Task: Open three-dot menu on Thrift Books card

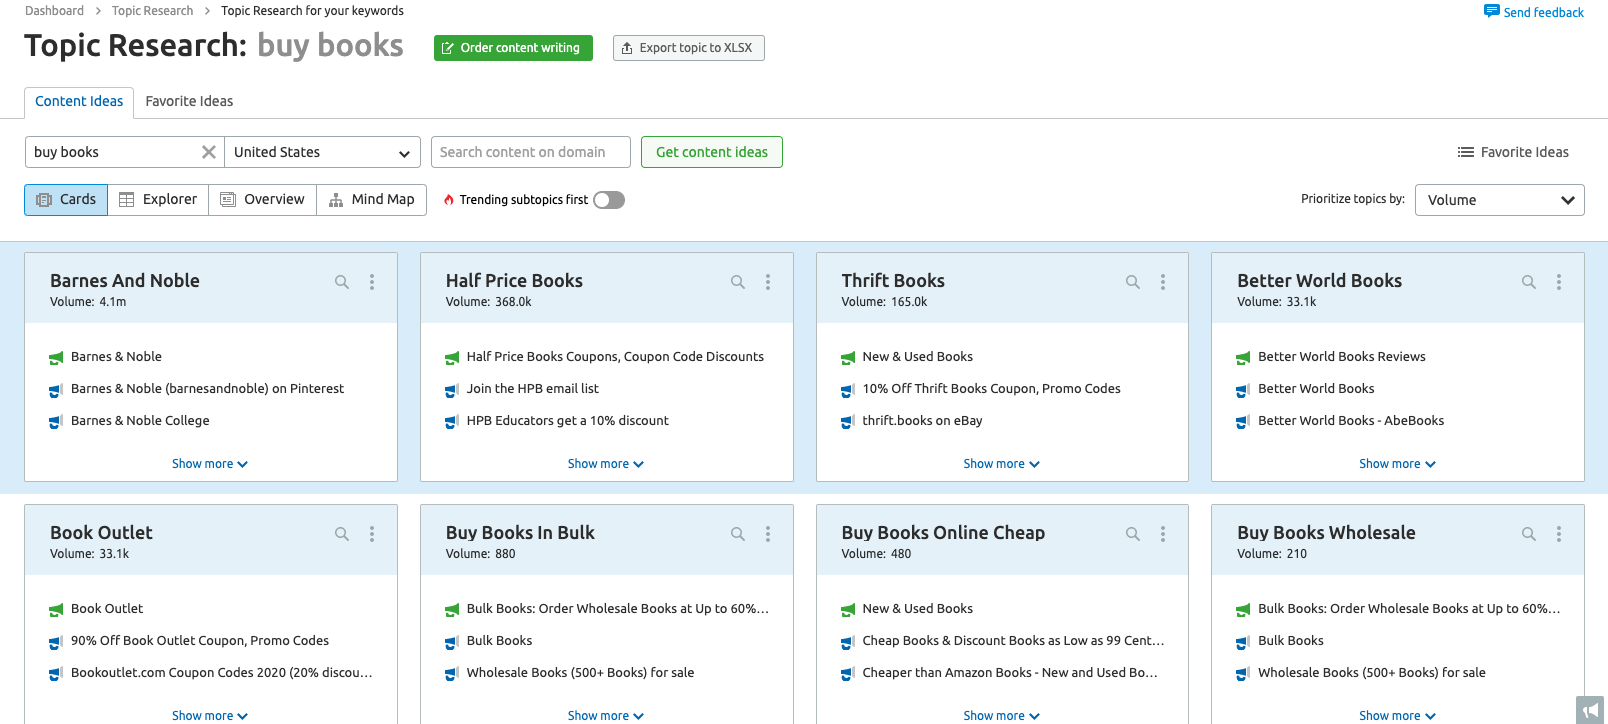Action: [1163, 282]
